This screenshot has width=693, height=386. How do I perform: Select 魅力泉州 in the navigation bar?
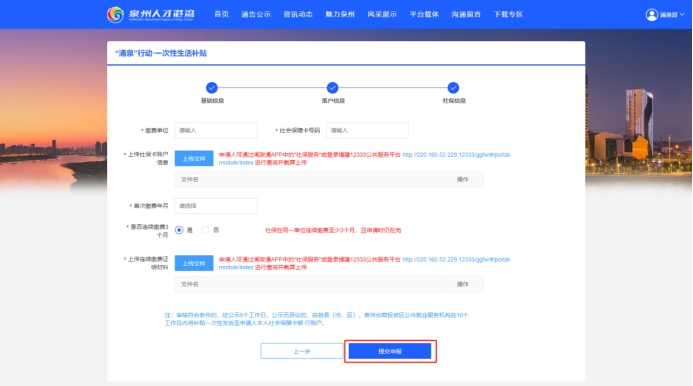(x=340, y=14)
